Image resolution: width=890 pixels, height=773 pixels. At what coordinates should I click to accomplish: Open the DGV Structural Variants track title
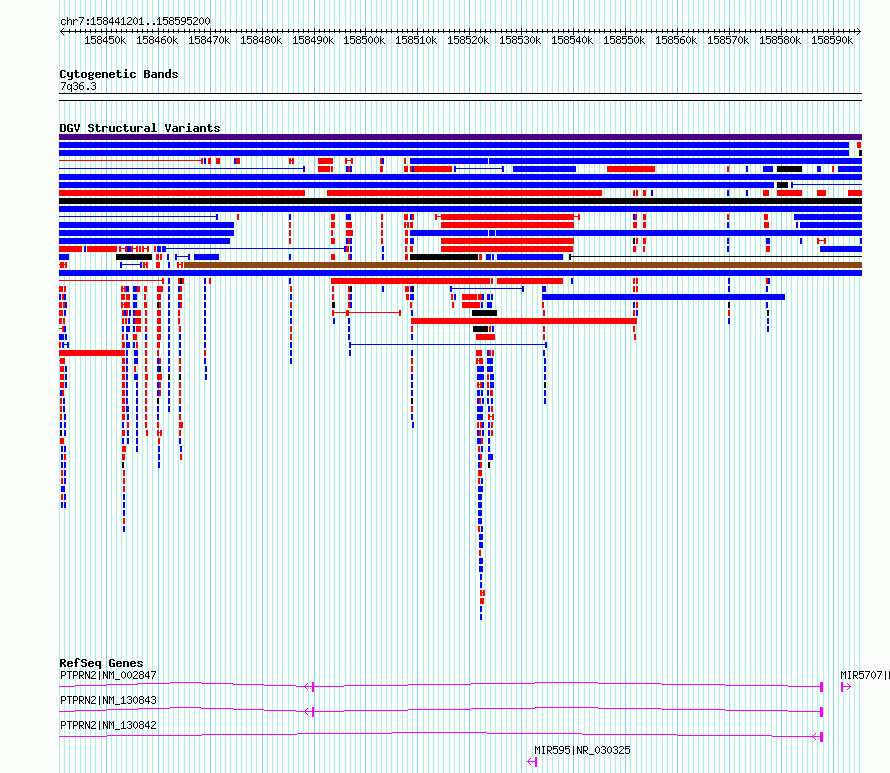pyautogui.click(x=140, y=128)
